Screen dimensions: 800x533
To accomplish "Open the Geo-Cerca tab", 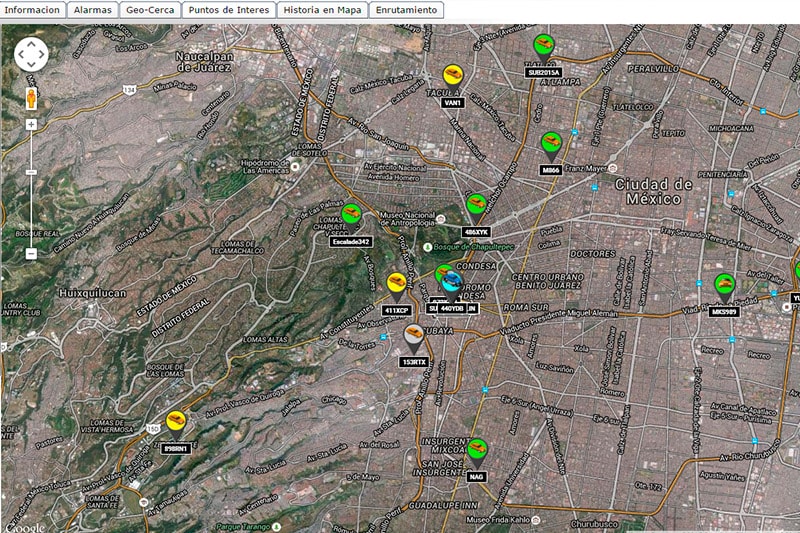I will coord(150,10).
